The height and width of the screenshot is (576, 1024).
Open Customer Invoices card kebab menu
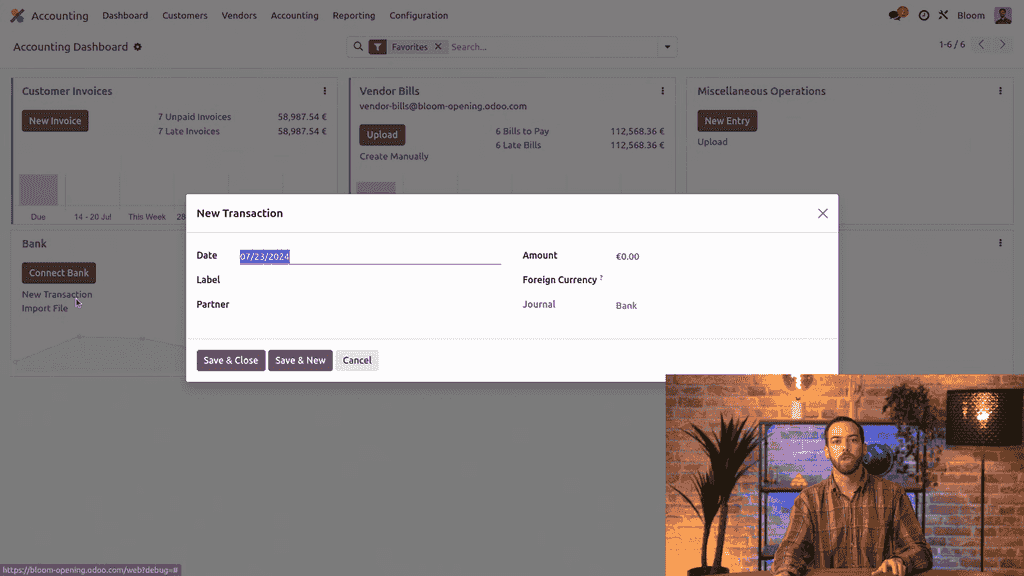point(324,91)
